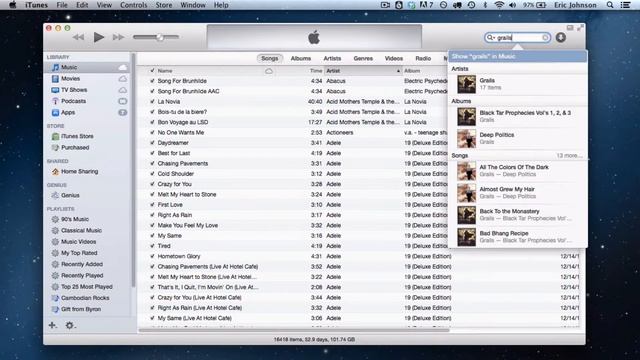Image resolution: width=640 pixels, height=360 pixels.
Task: Skip to previous track with rewind button
Action: (78, 37)
